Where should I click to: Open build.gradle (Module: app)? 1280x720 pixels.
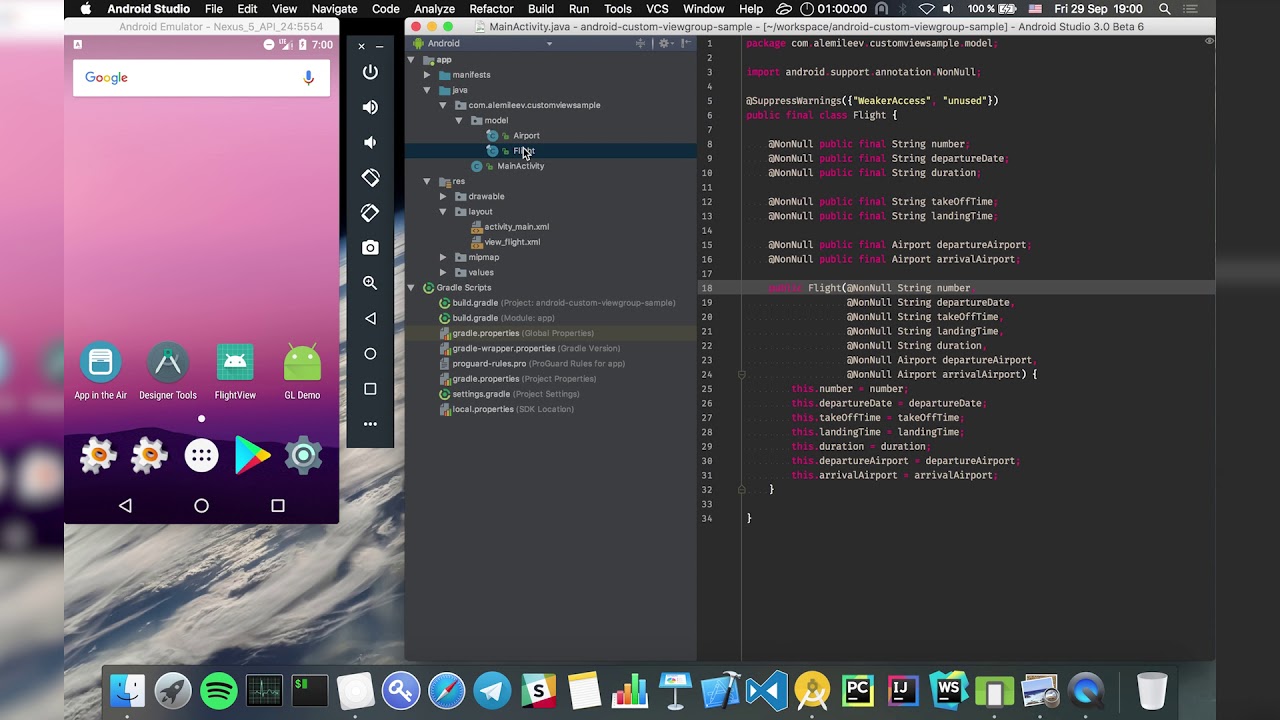(503, 318)
